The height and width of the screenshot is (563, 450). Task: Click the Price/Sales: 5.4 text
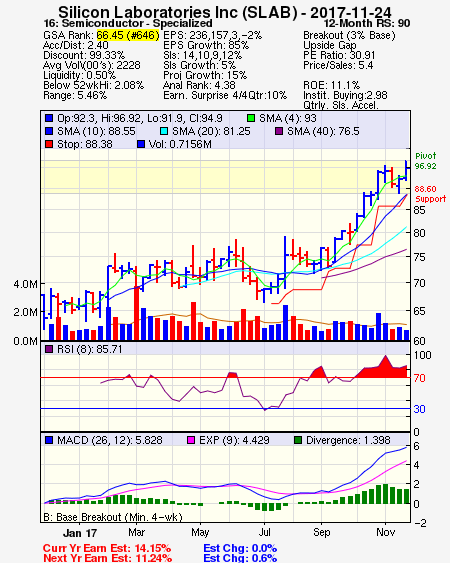338,65
